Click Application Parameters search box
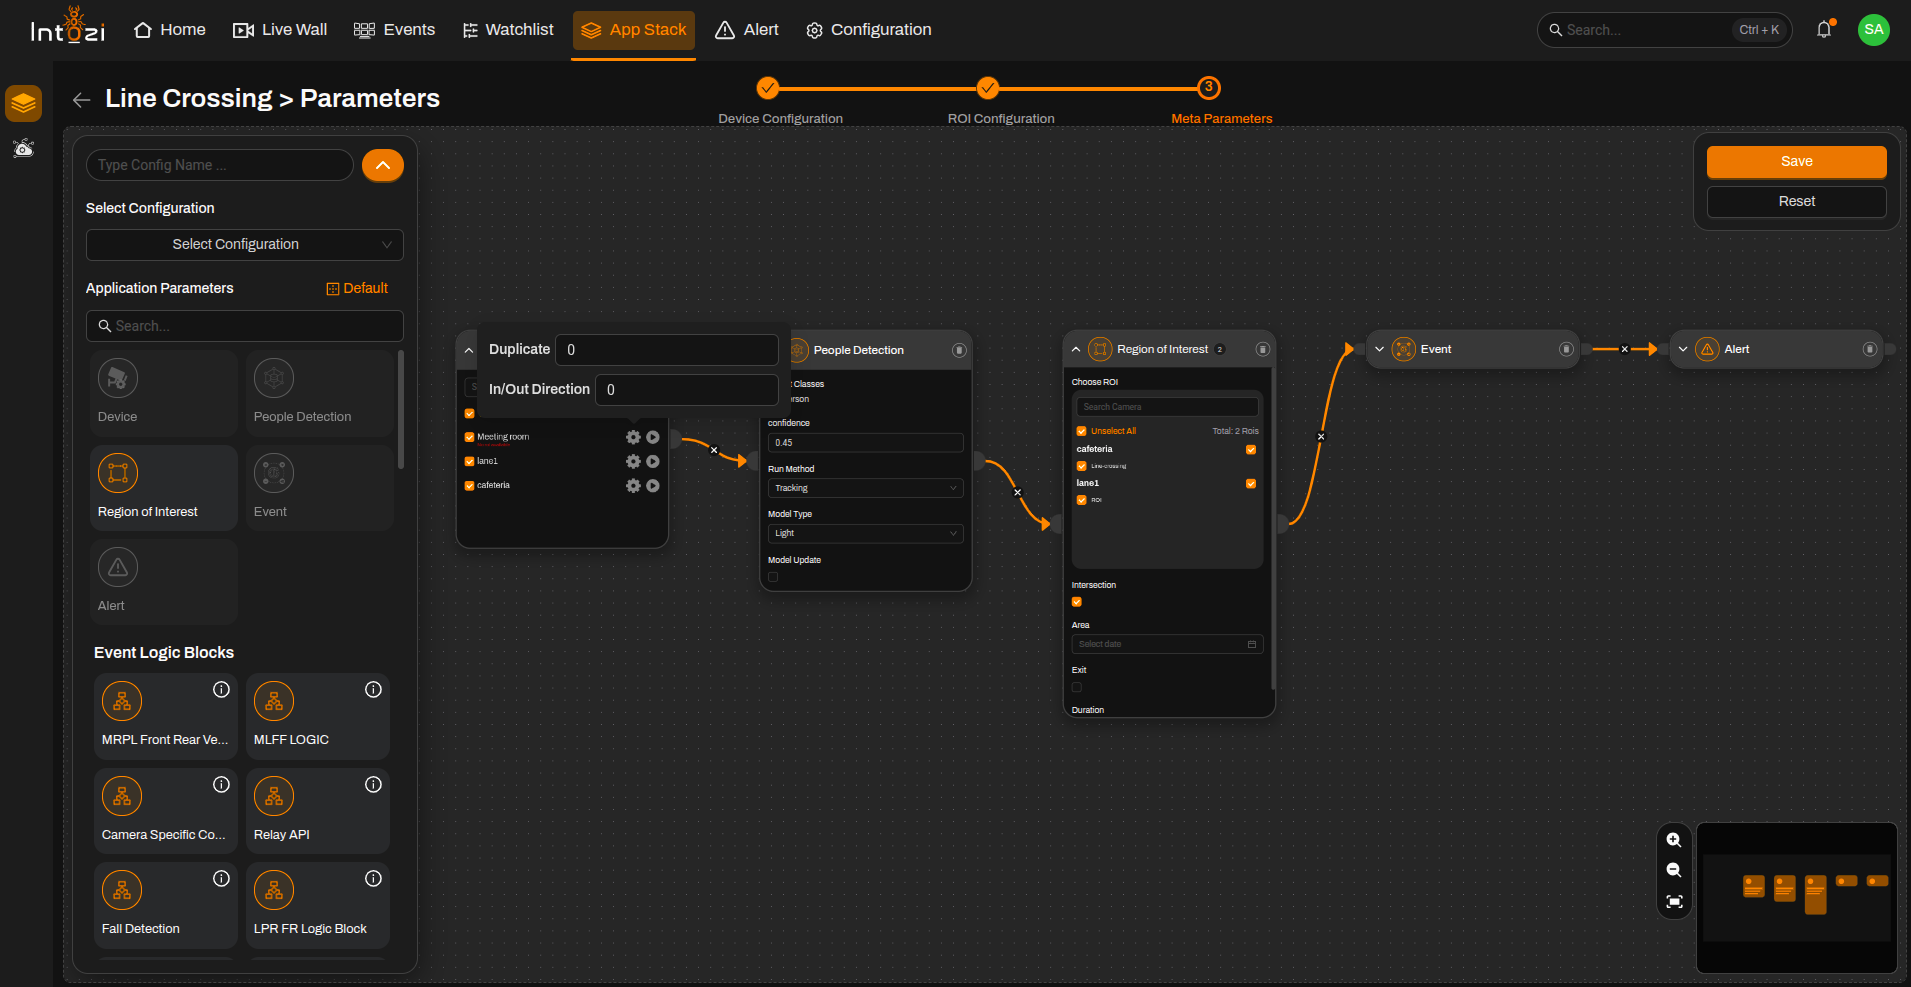 [245, 326]
